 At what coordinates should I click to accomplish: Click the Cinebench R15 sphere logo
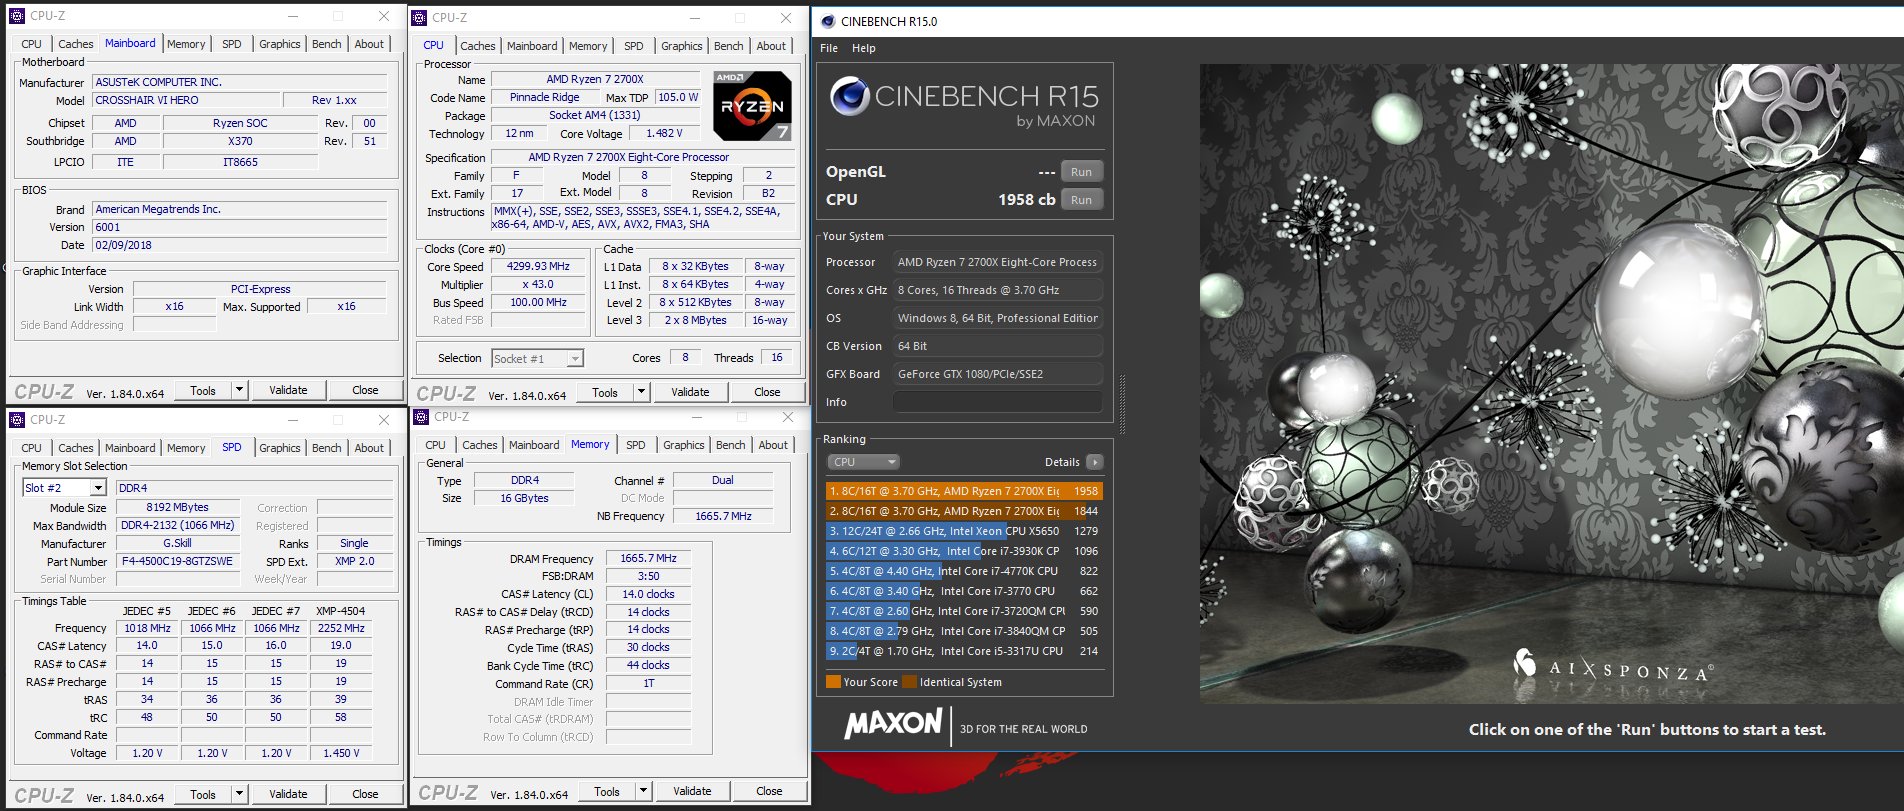(849, 97)
